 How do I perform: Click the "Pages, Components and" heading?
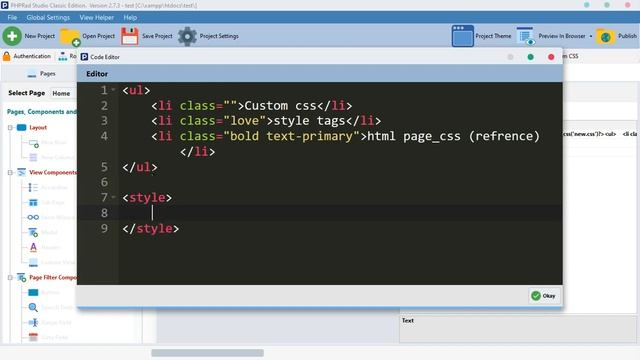(42, 111)
